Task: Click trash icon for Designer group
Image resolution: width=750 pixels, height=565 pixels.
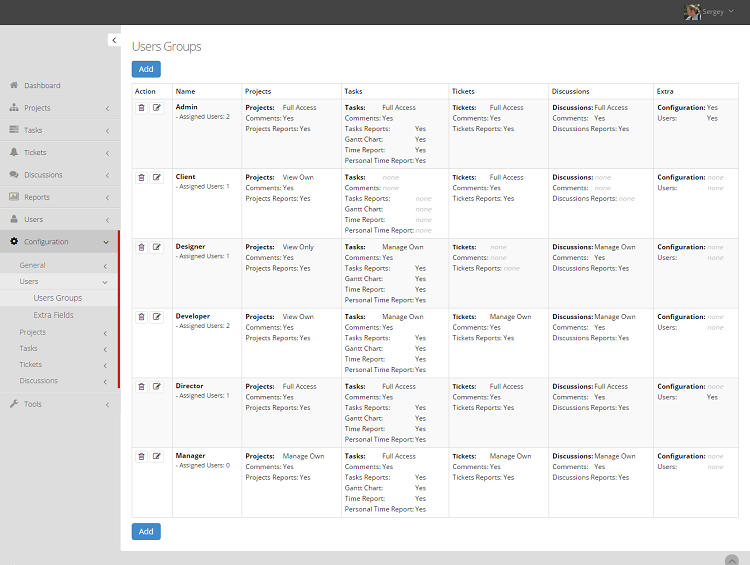Action: click(x=141, y=247)
